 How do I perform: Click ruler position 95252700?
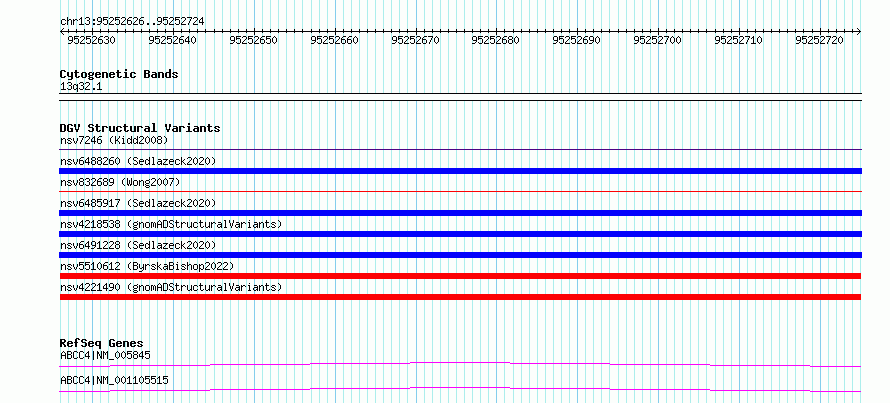(658, 40)
